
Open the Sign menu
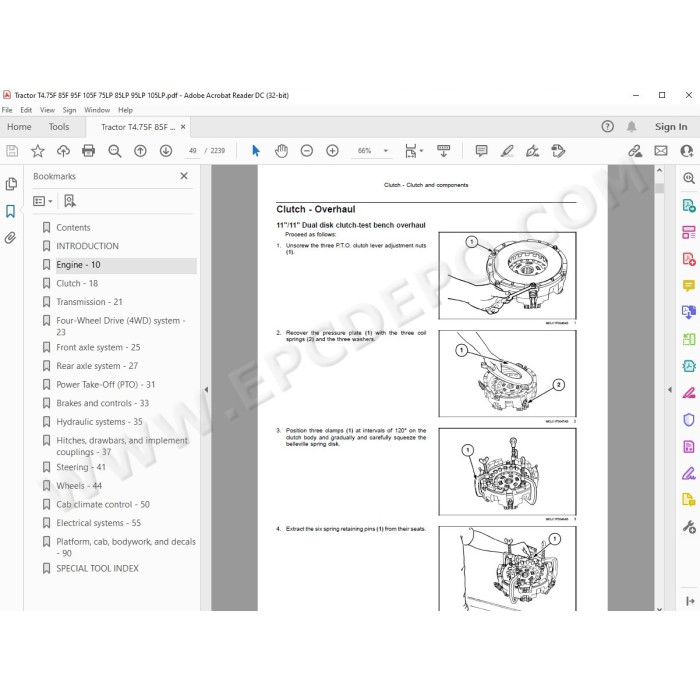[69, 110]
